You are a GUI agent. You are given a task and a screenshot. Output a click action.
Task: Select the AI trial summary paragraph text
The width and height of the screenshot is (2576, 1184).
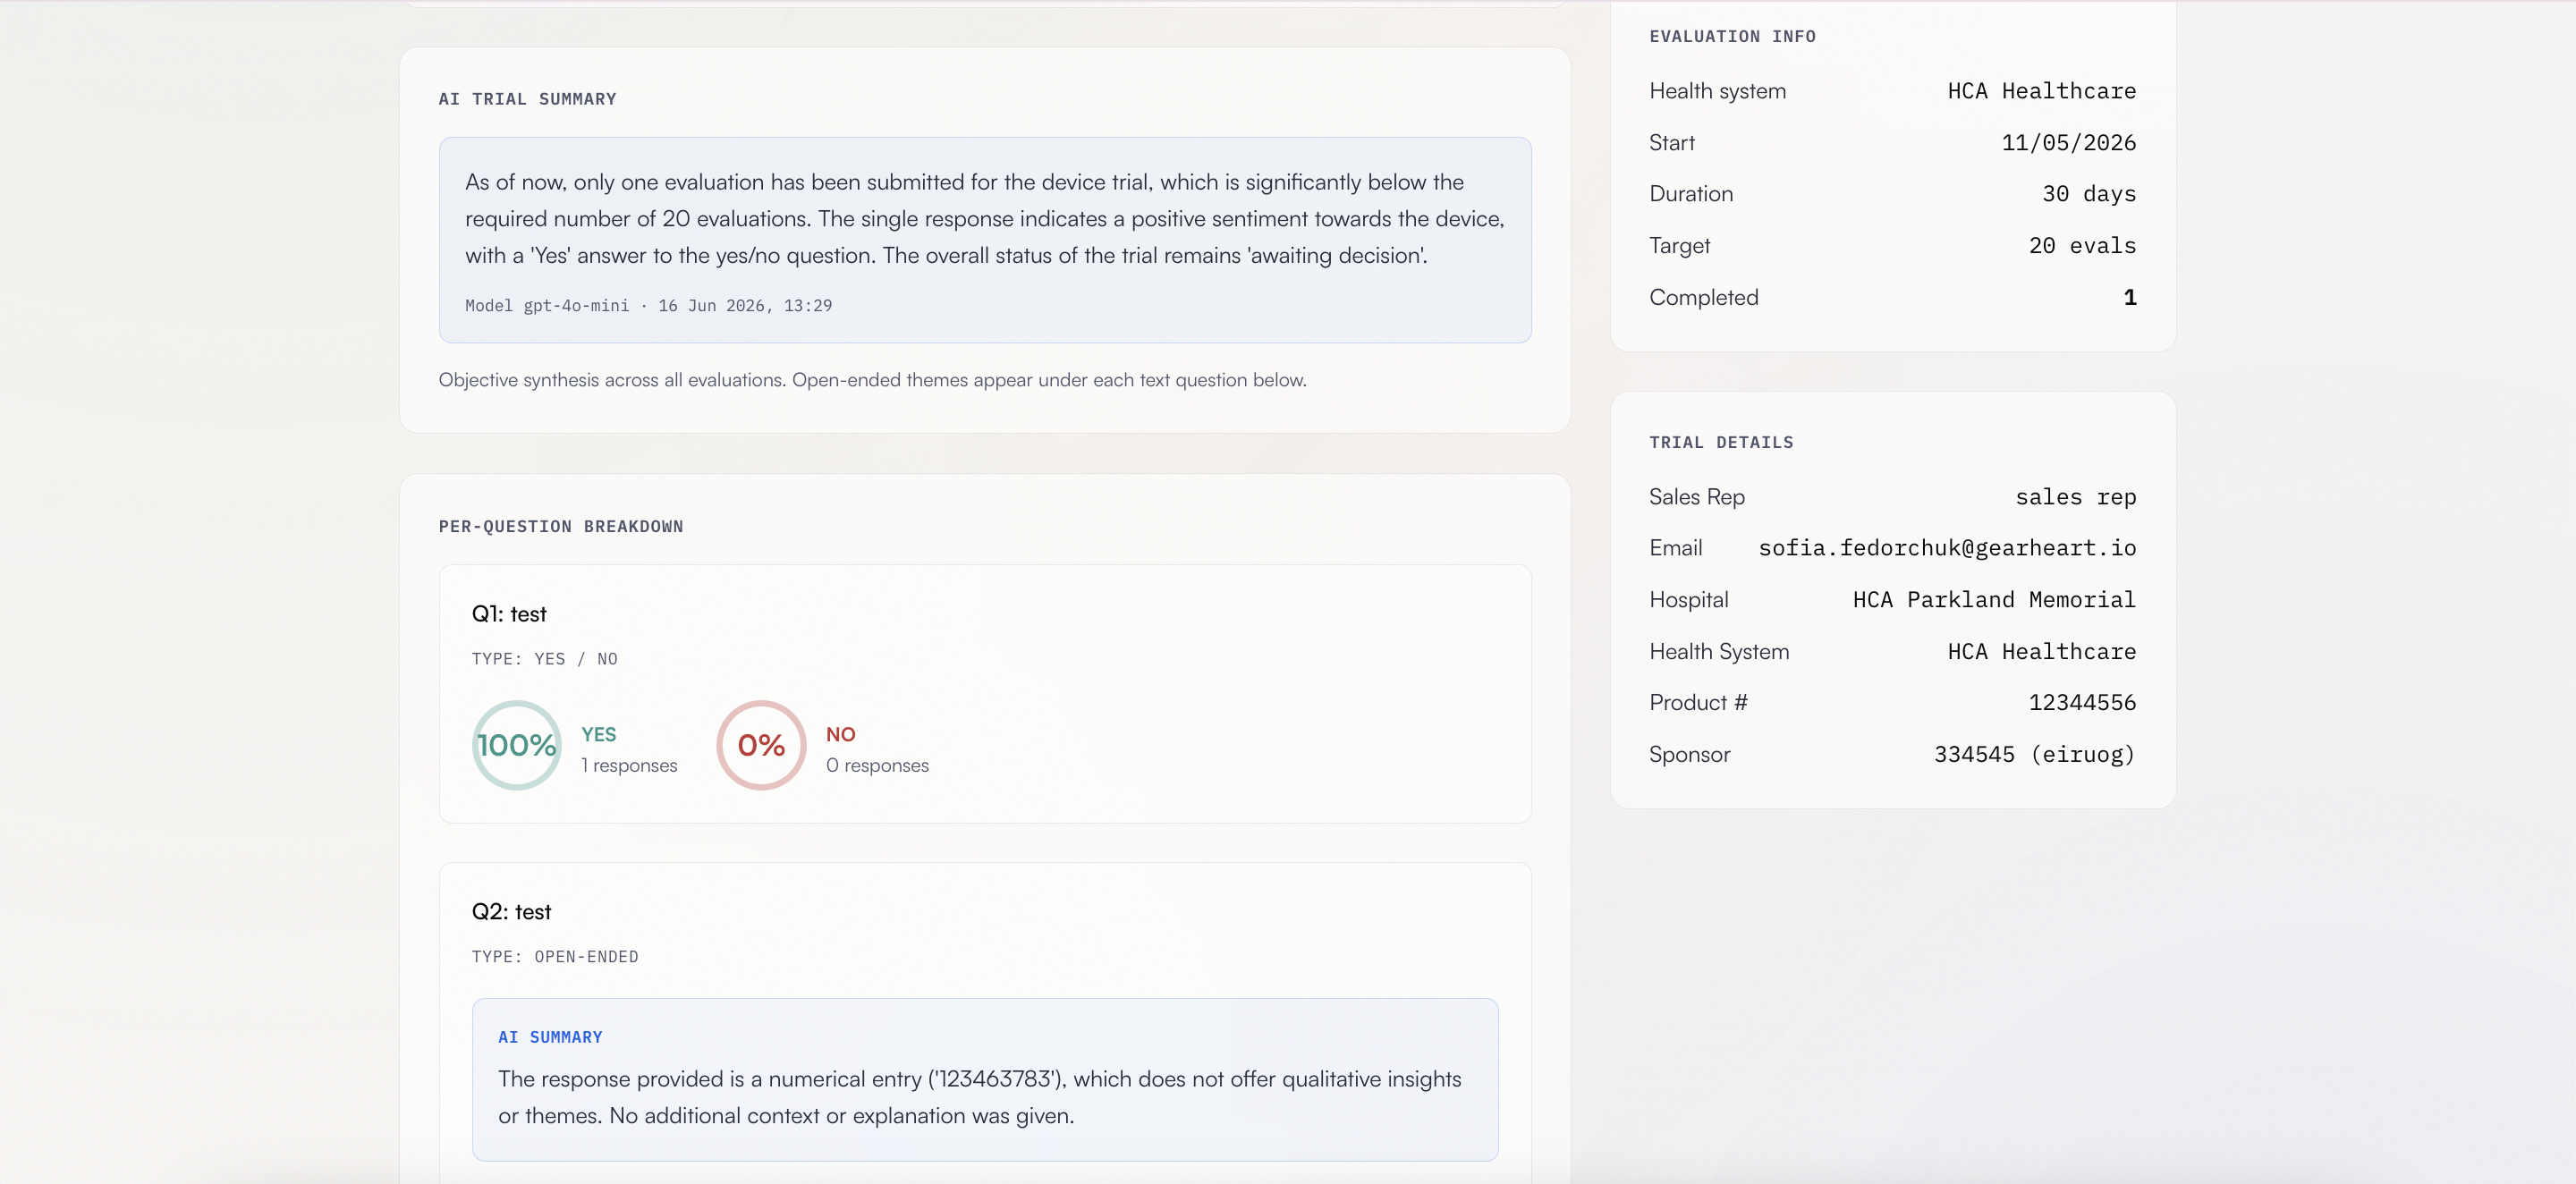click(x=984, y=218)
